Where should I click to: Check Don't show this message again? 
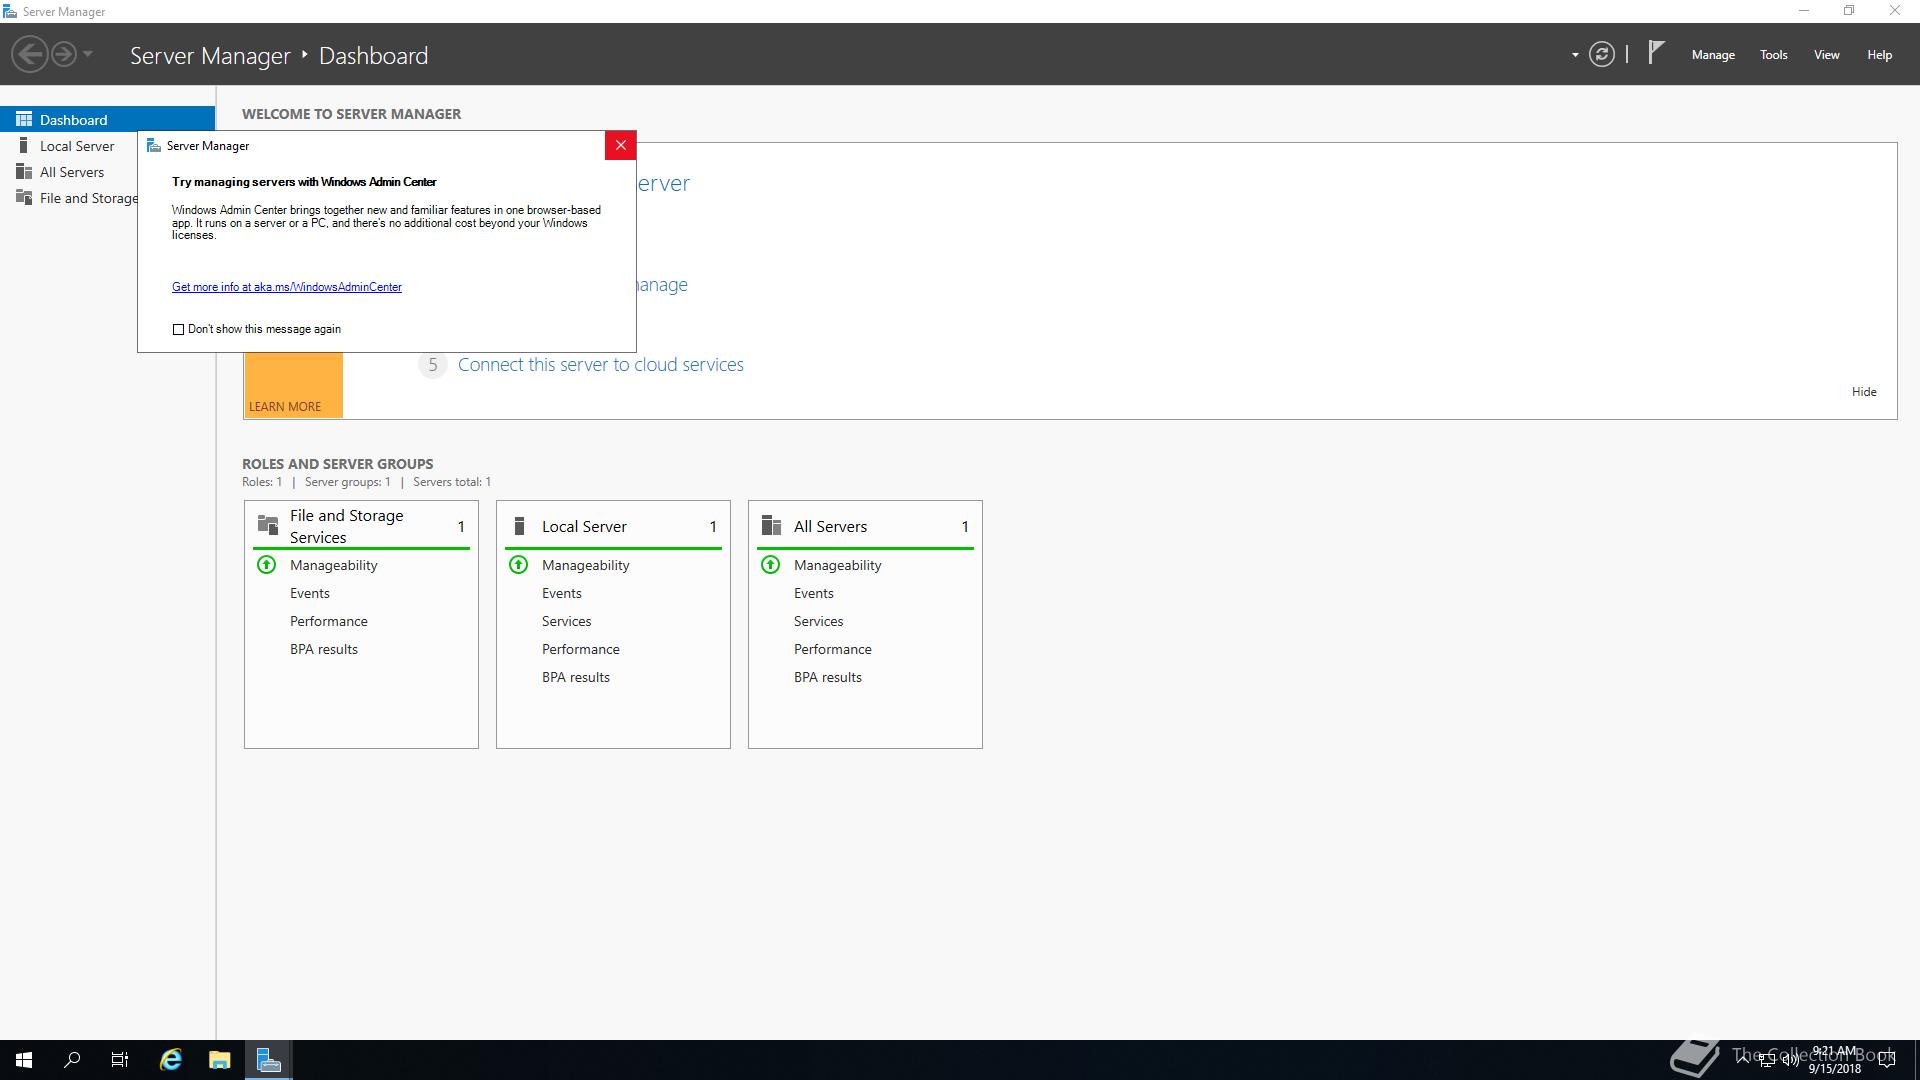click(x=178, y=329)
